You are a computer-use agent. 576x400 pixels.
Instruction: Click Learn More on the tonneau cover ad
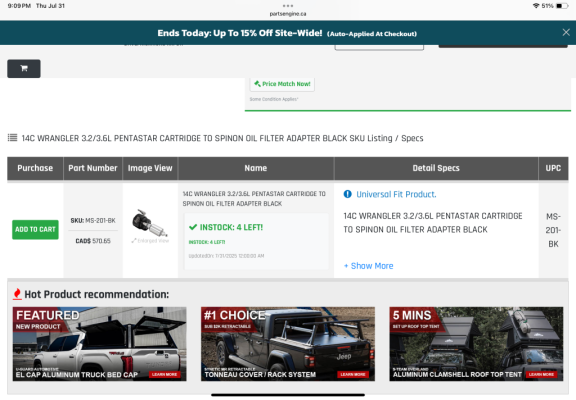click(x=353, y=374)
